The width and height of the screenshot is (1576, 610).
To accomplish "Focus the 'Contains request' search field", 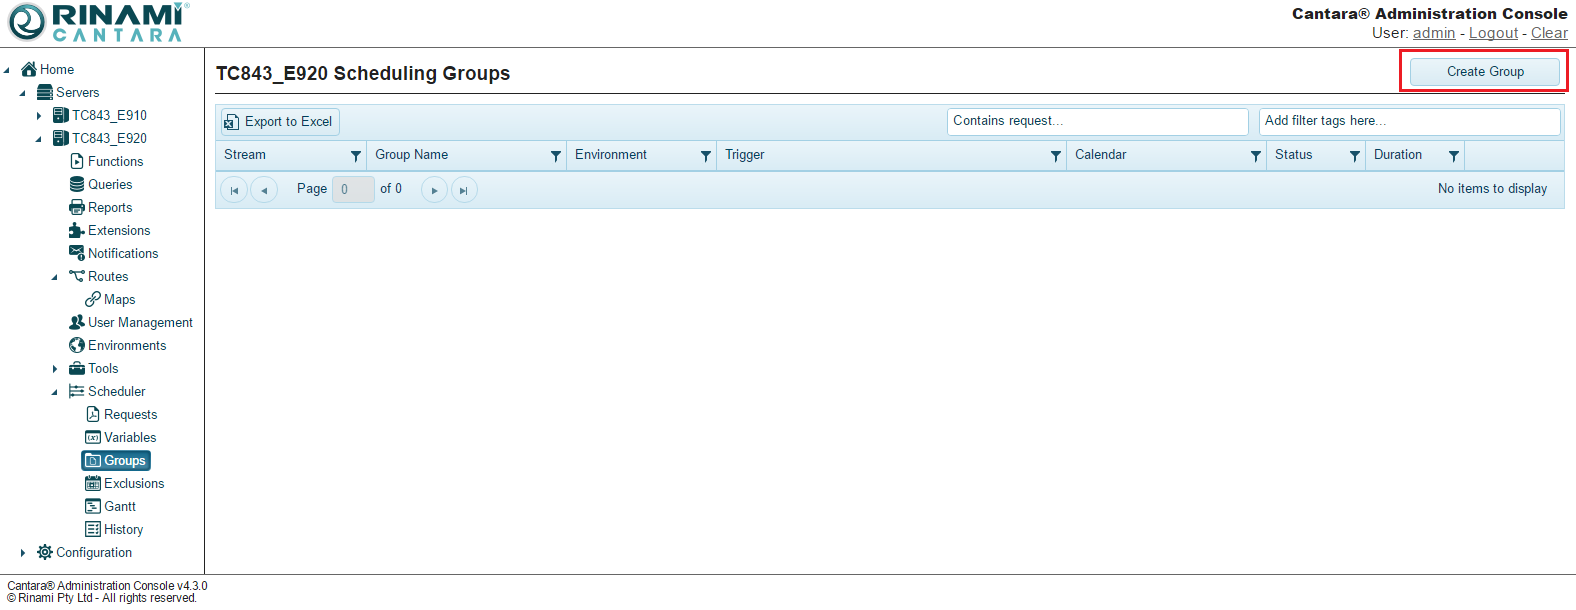I will (x=1097, y=121).
